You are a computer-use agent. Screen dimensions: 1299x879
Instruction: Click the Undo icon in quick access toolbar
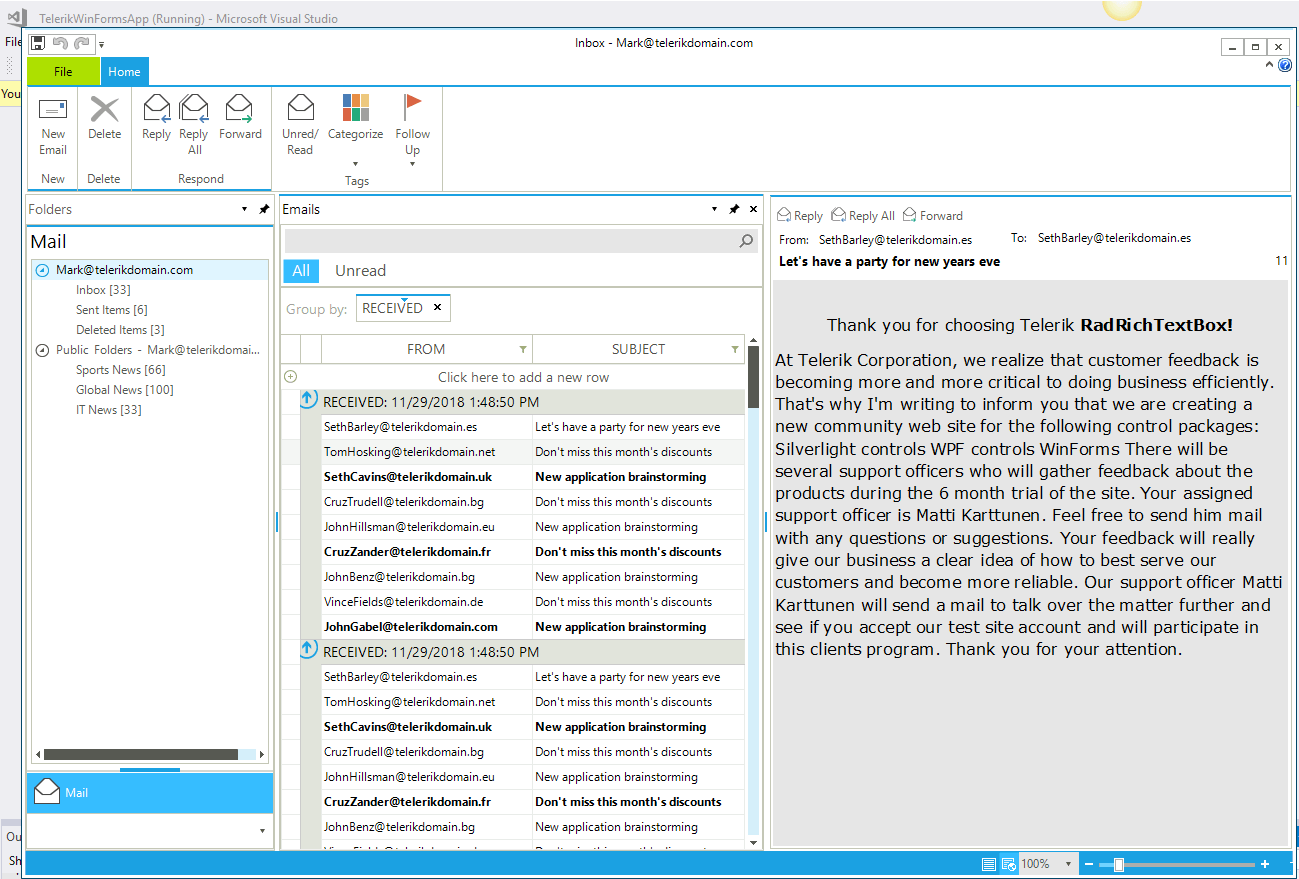(60, 43)
